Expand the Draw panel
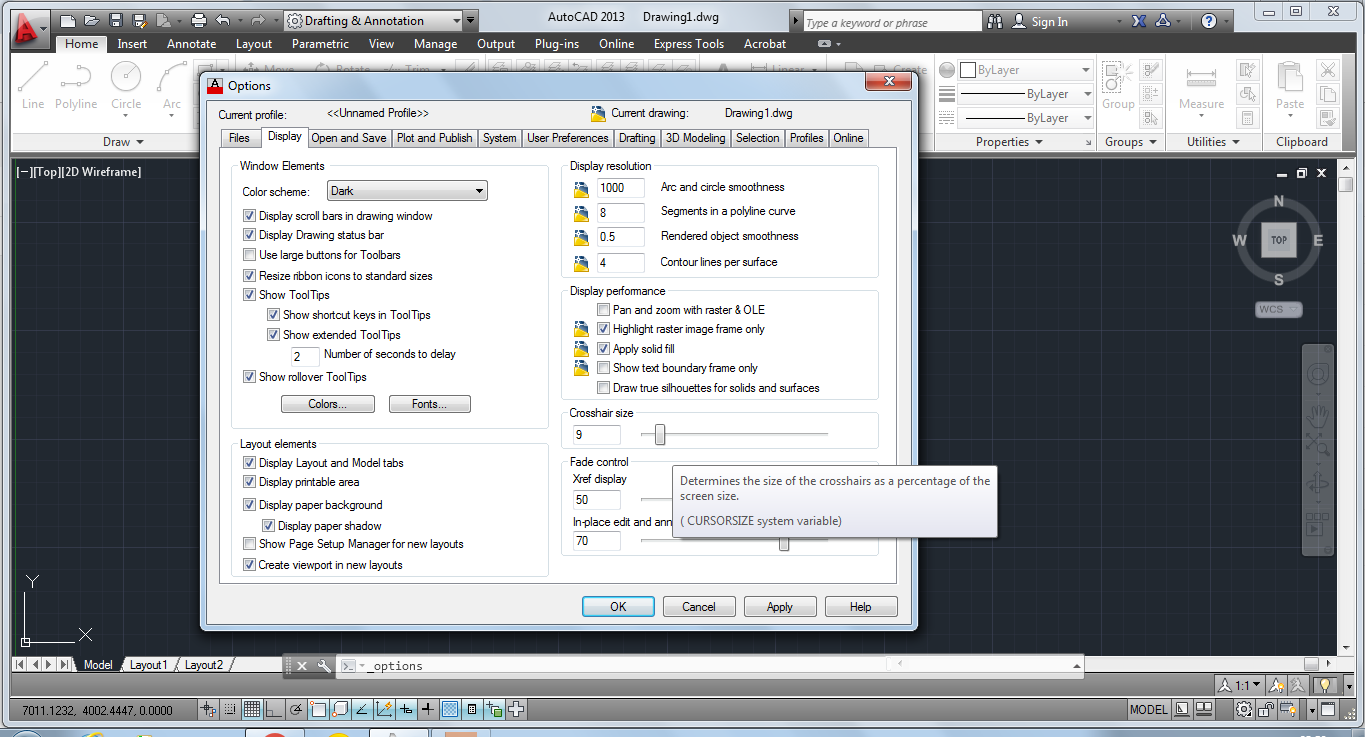This screenshot has width=1365, height=737. point(123,142)
